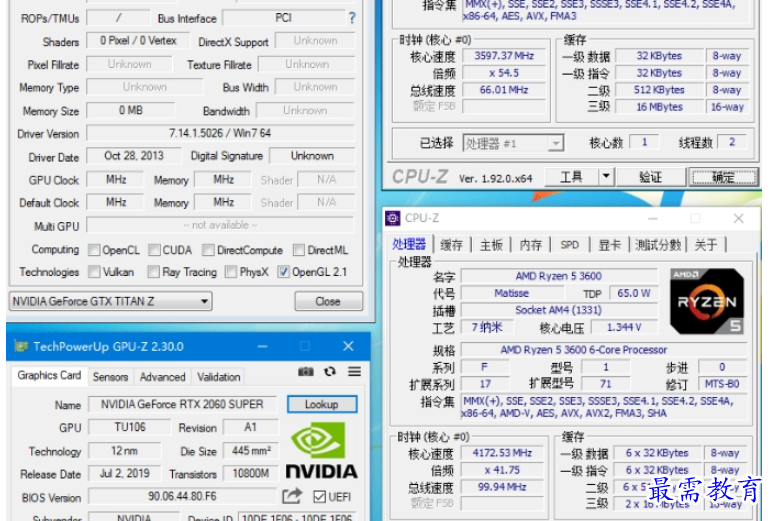Click the multiplier value x 41.75
The image size is (770, 521).
pyautogui.click(x=502, y=470)
